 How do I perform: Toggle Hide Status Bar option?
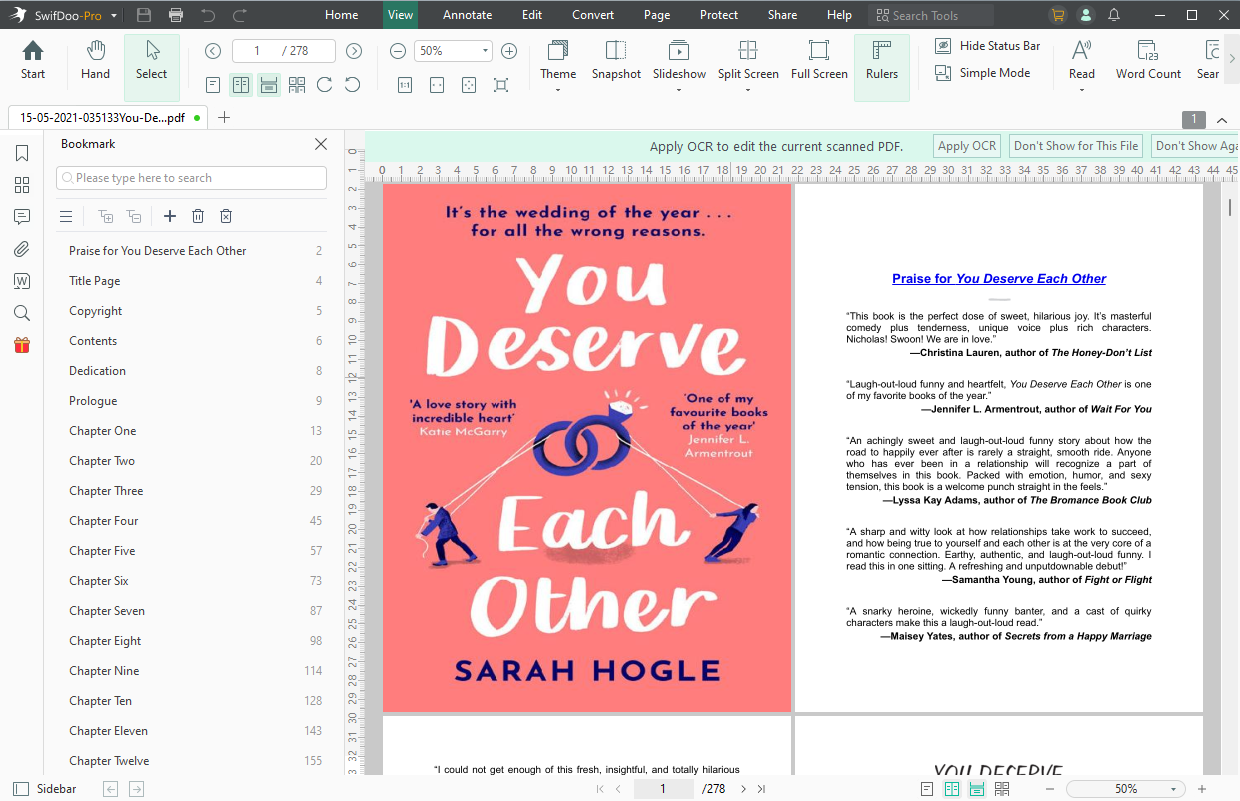pyautogui.click(x=987, y=46)
